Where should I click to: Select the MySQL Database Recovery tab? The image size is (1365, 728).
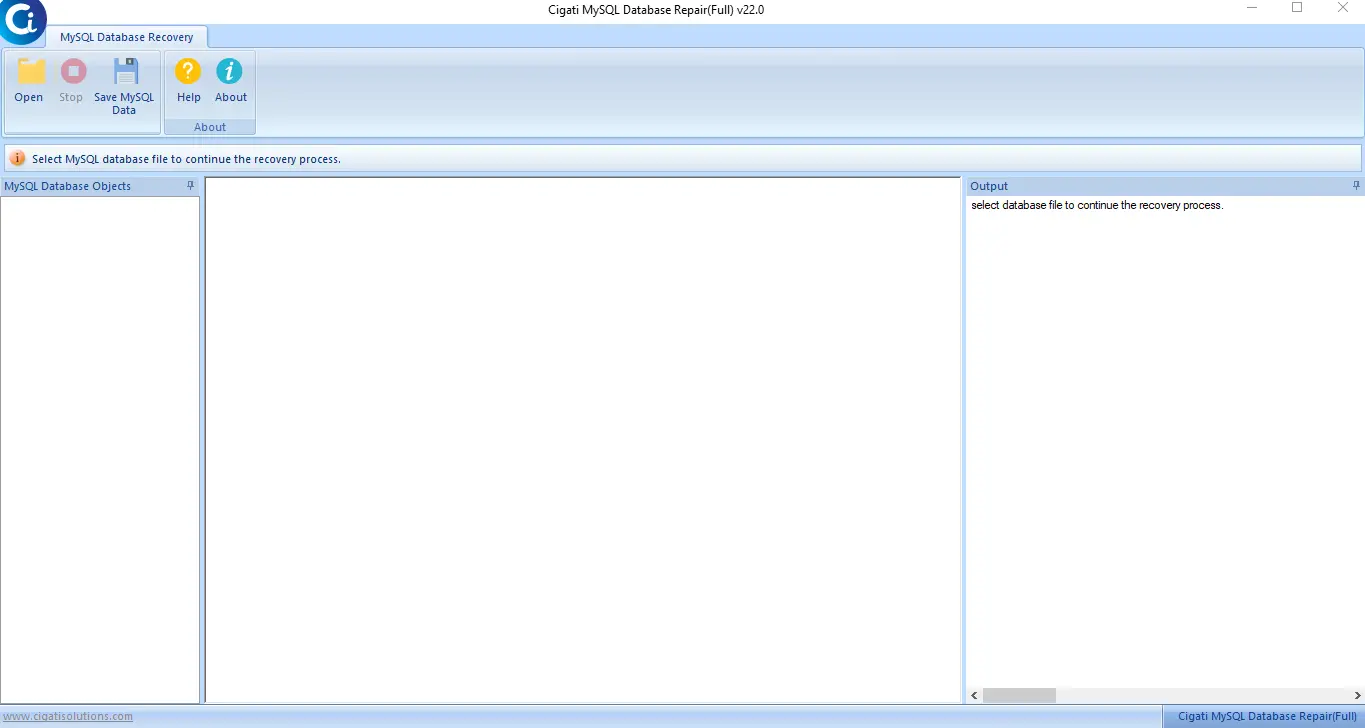coord(127,37)
